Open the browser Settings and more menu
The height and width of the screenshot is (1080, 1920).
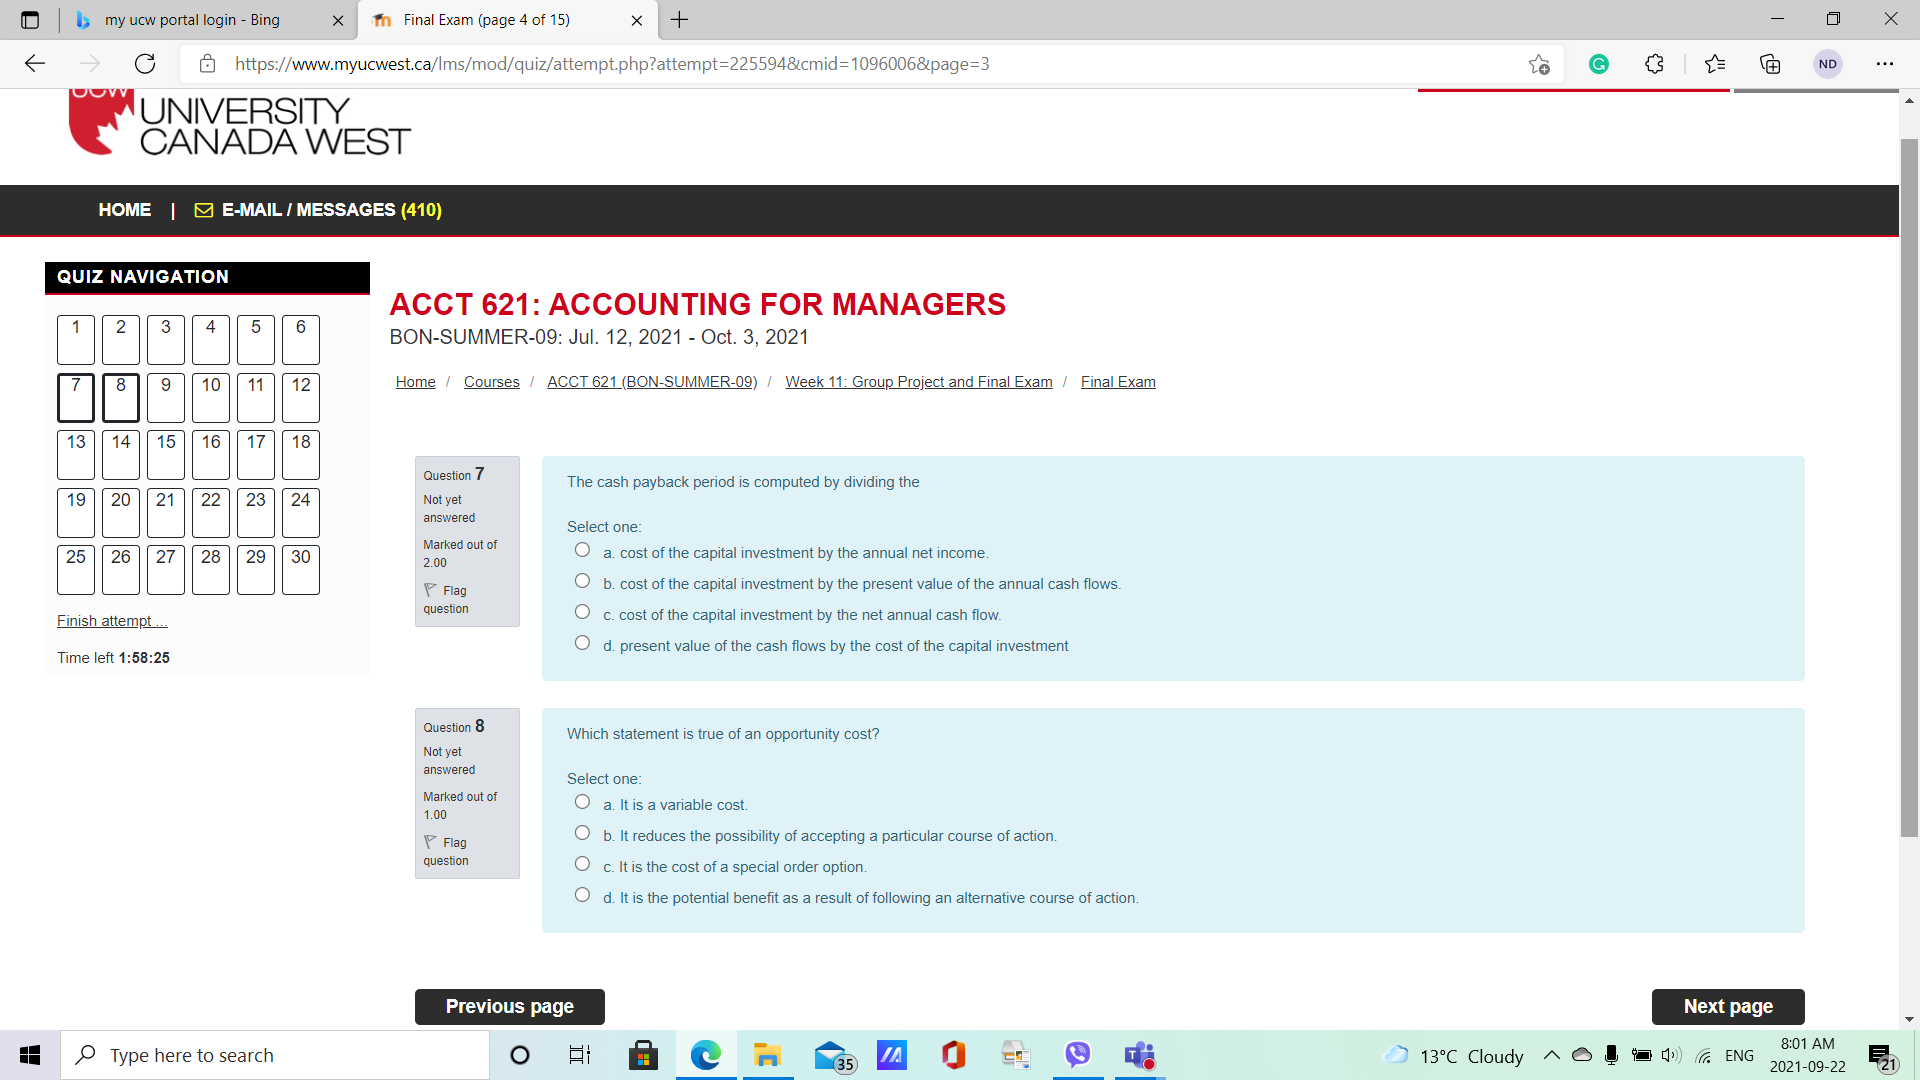point(1885,64)
